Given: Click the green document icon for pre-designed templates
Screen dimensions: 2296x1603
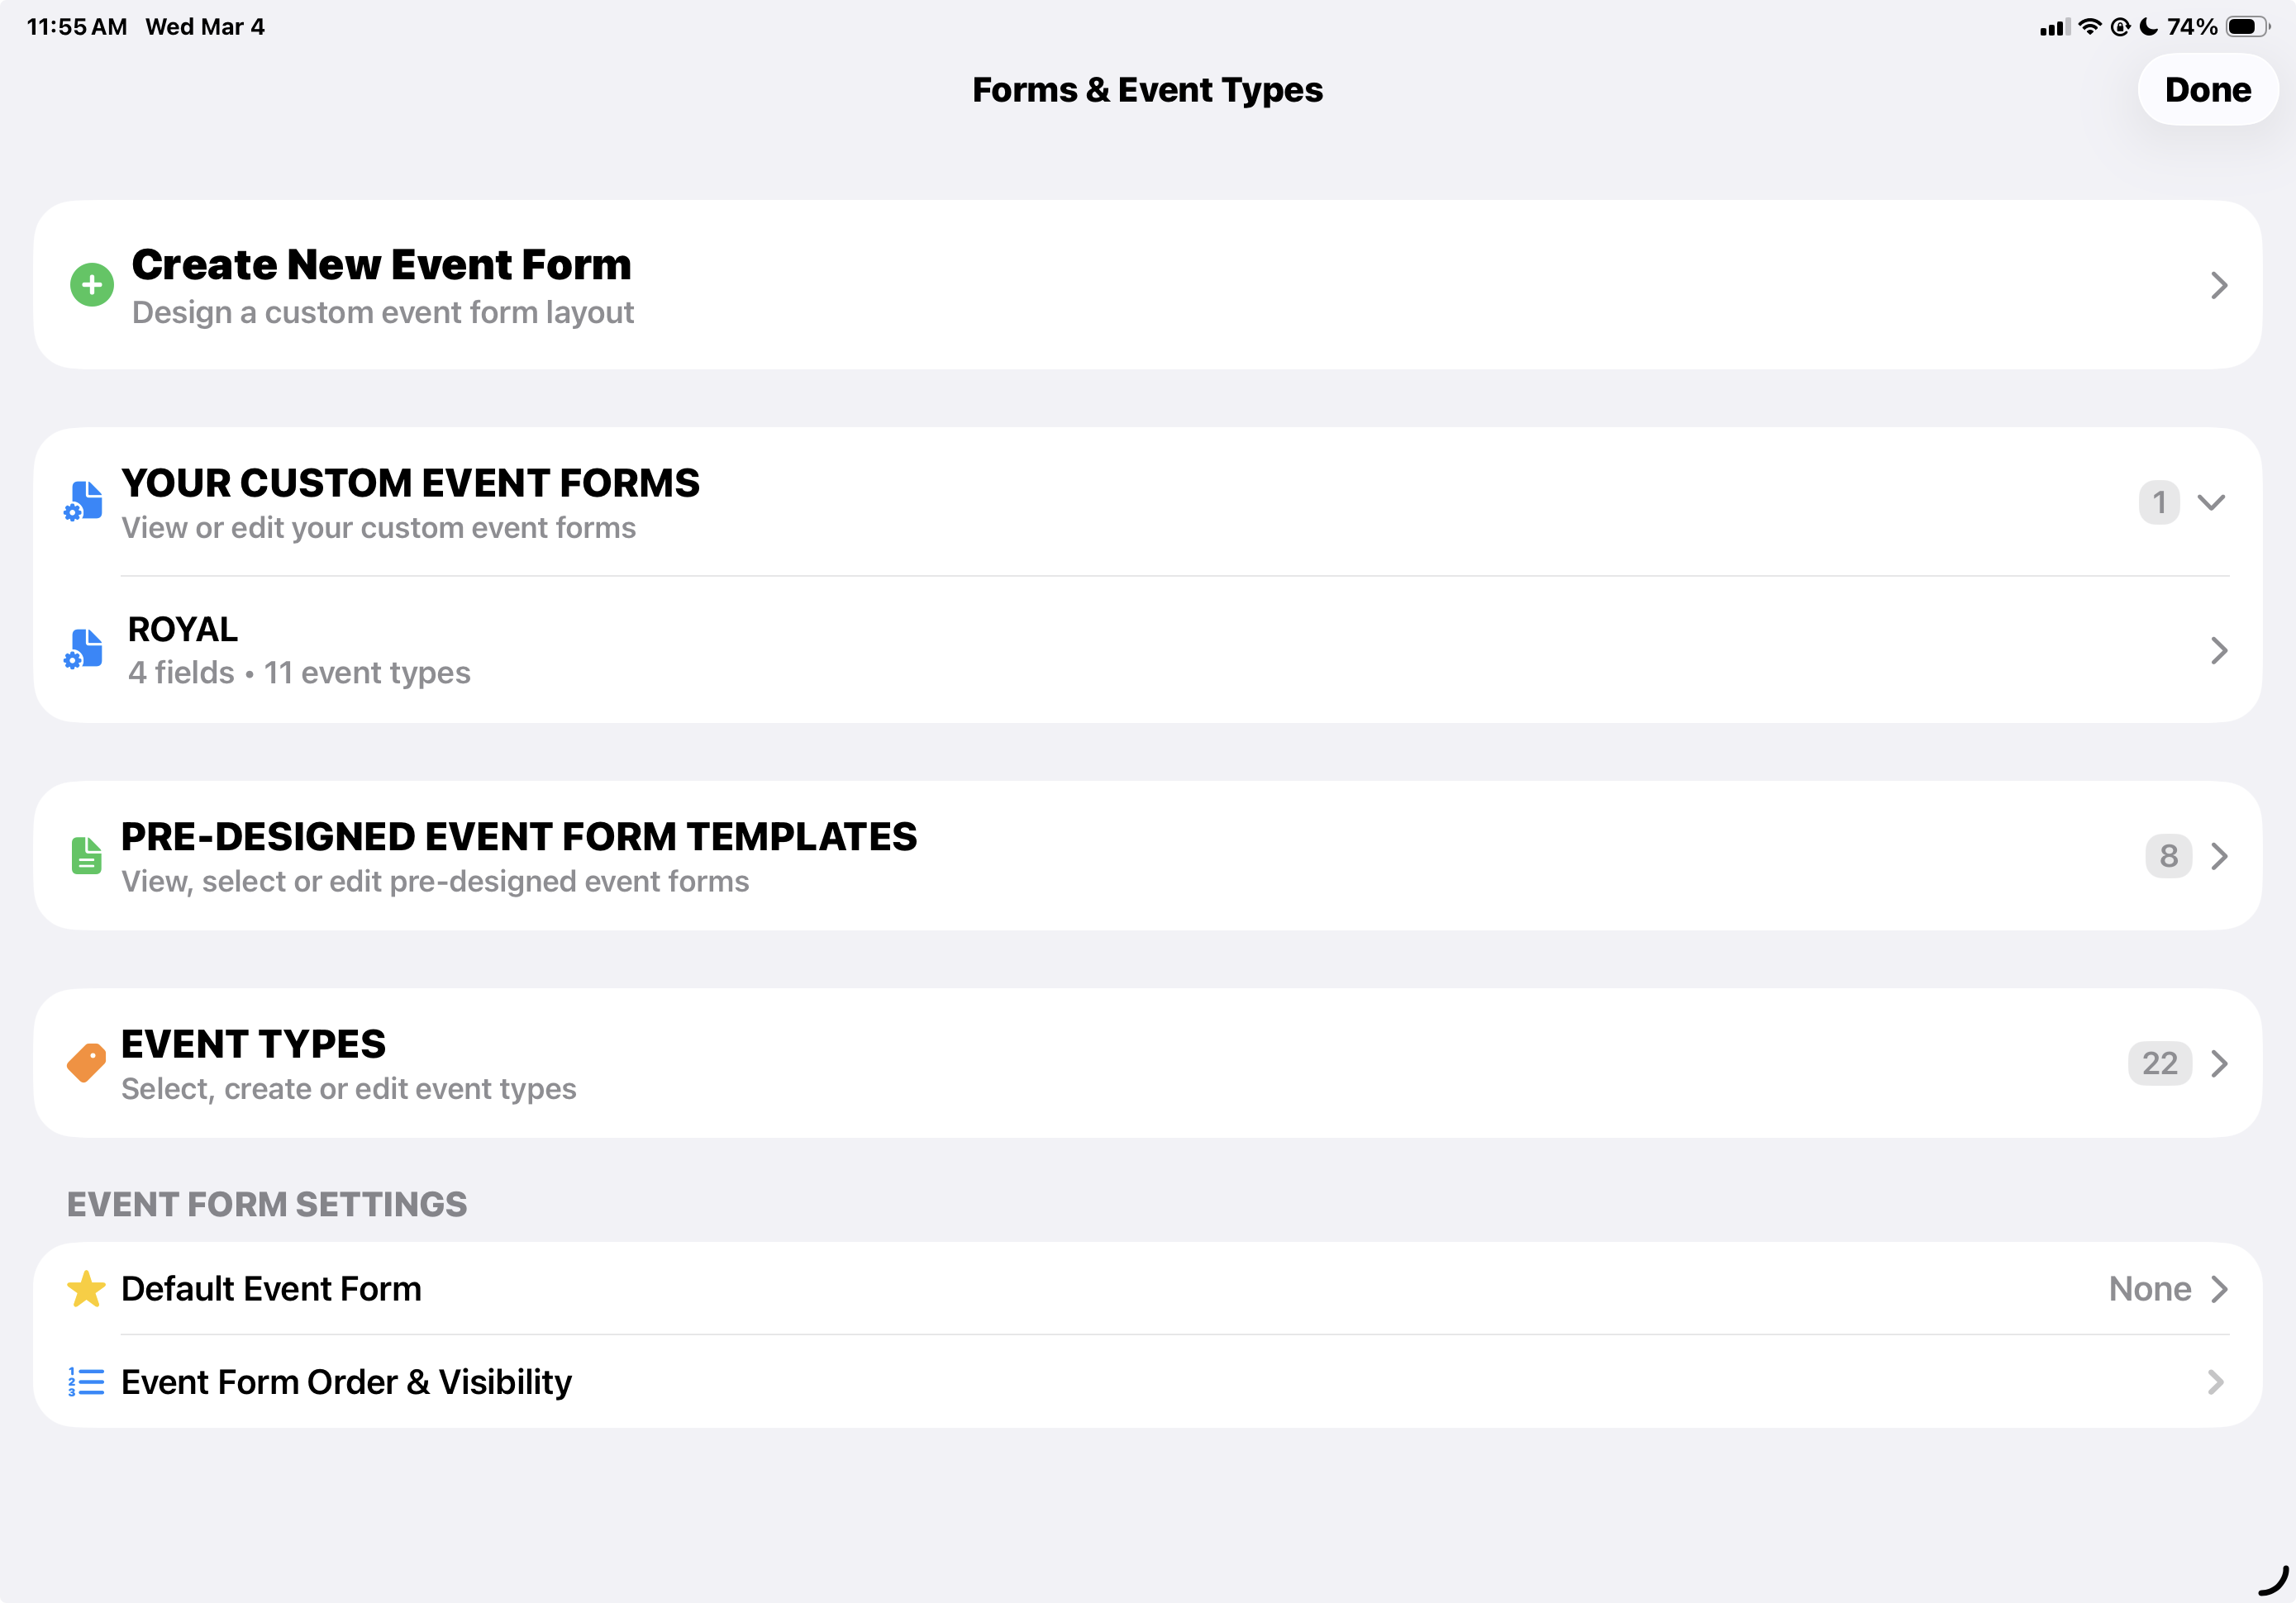Looking at the screenshot, I should click(x=86, y=857).
